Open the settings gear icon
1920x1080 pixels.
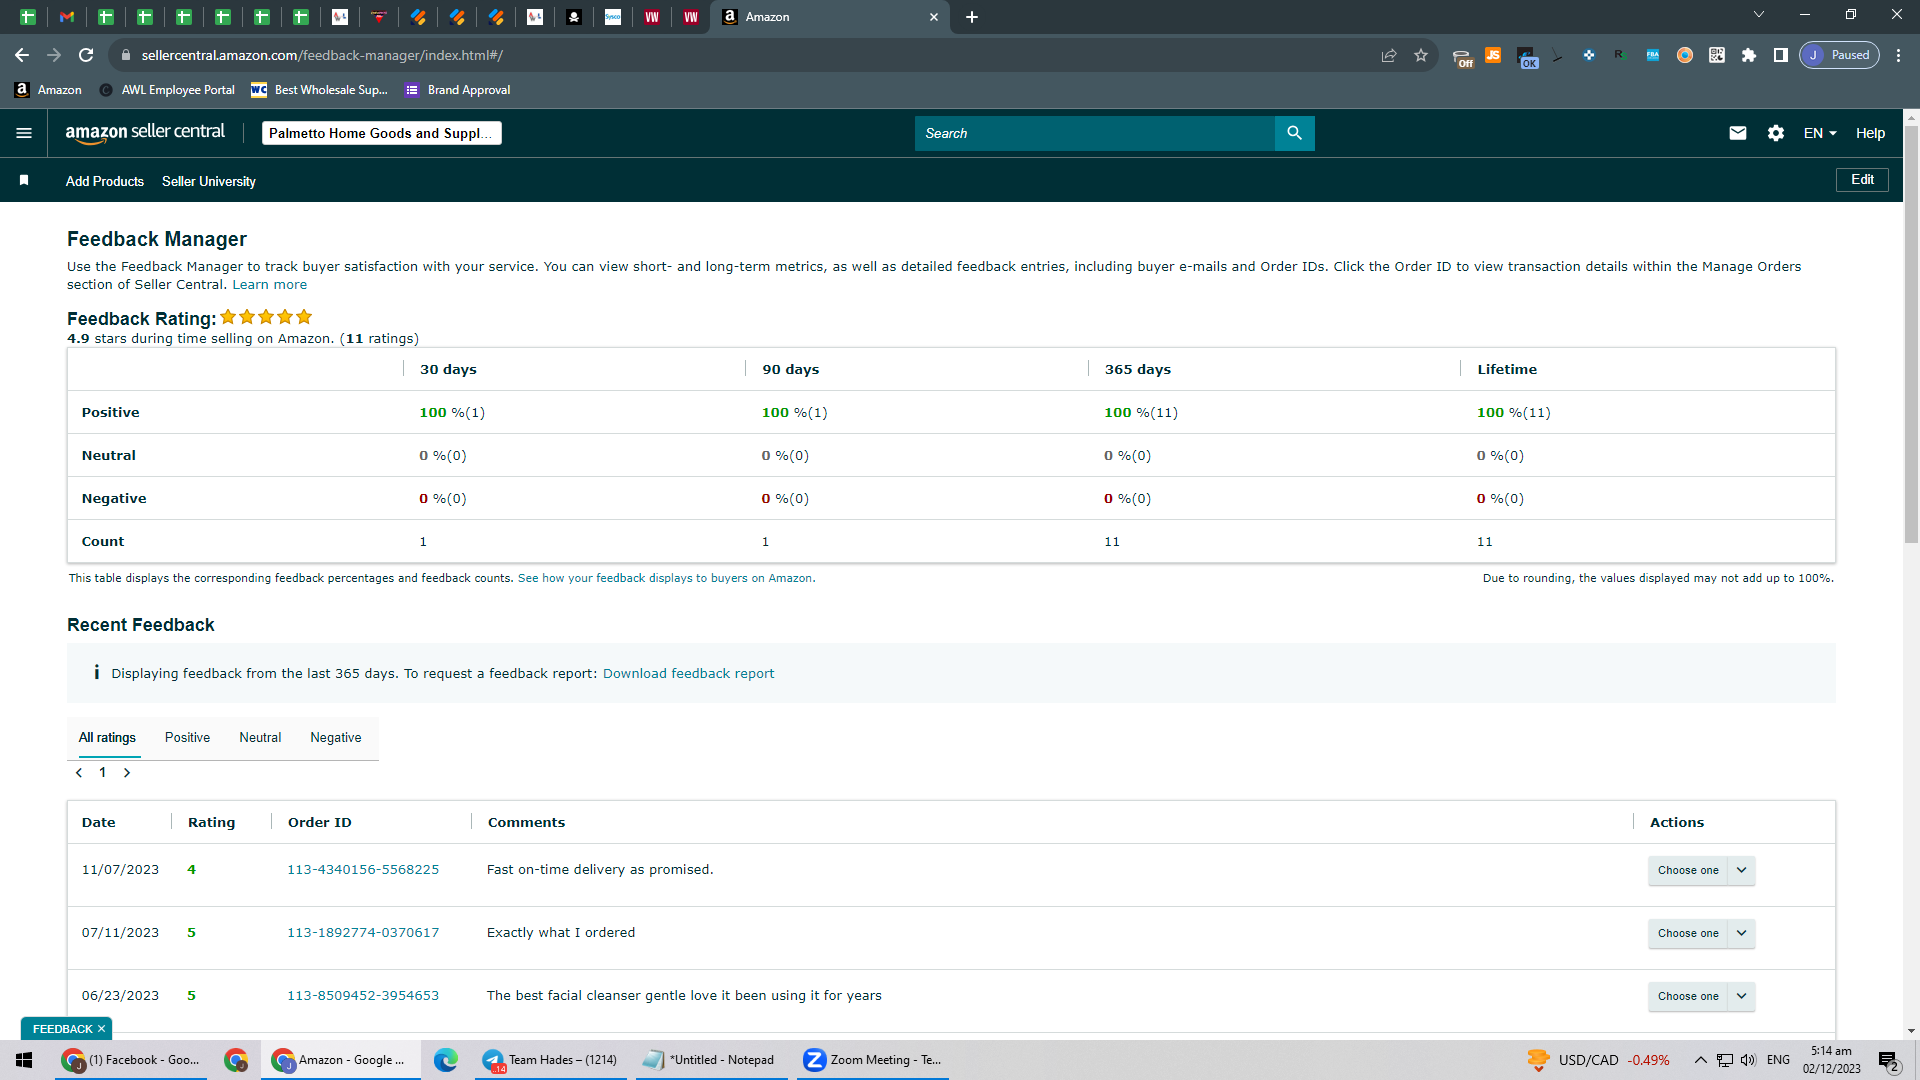click(x=1776, y=133)
